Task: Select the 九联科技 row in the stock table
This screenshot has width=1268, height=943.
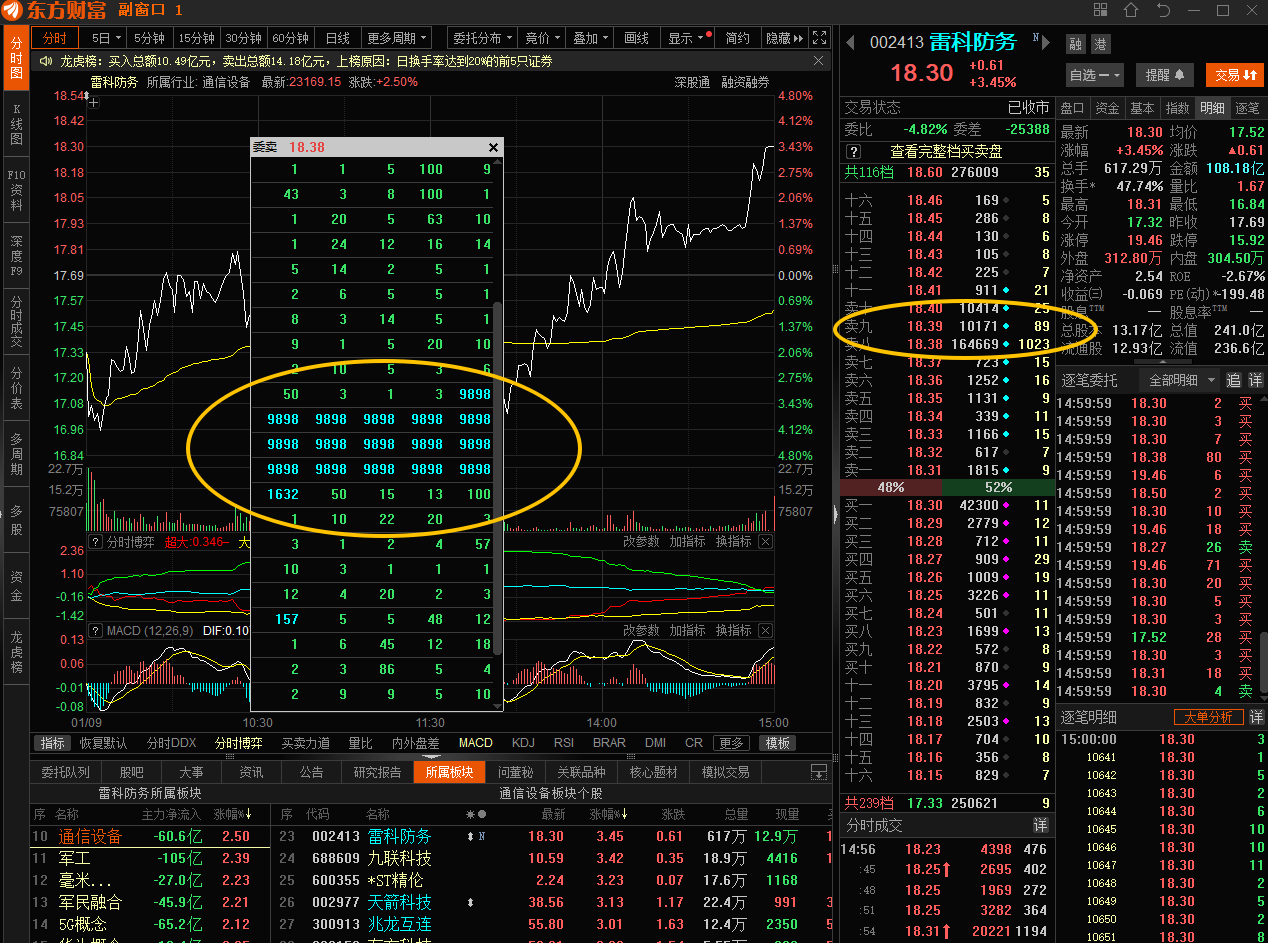Action: [x=555, y=858]
